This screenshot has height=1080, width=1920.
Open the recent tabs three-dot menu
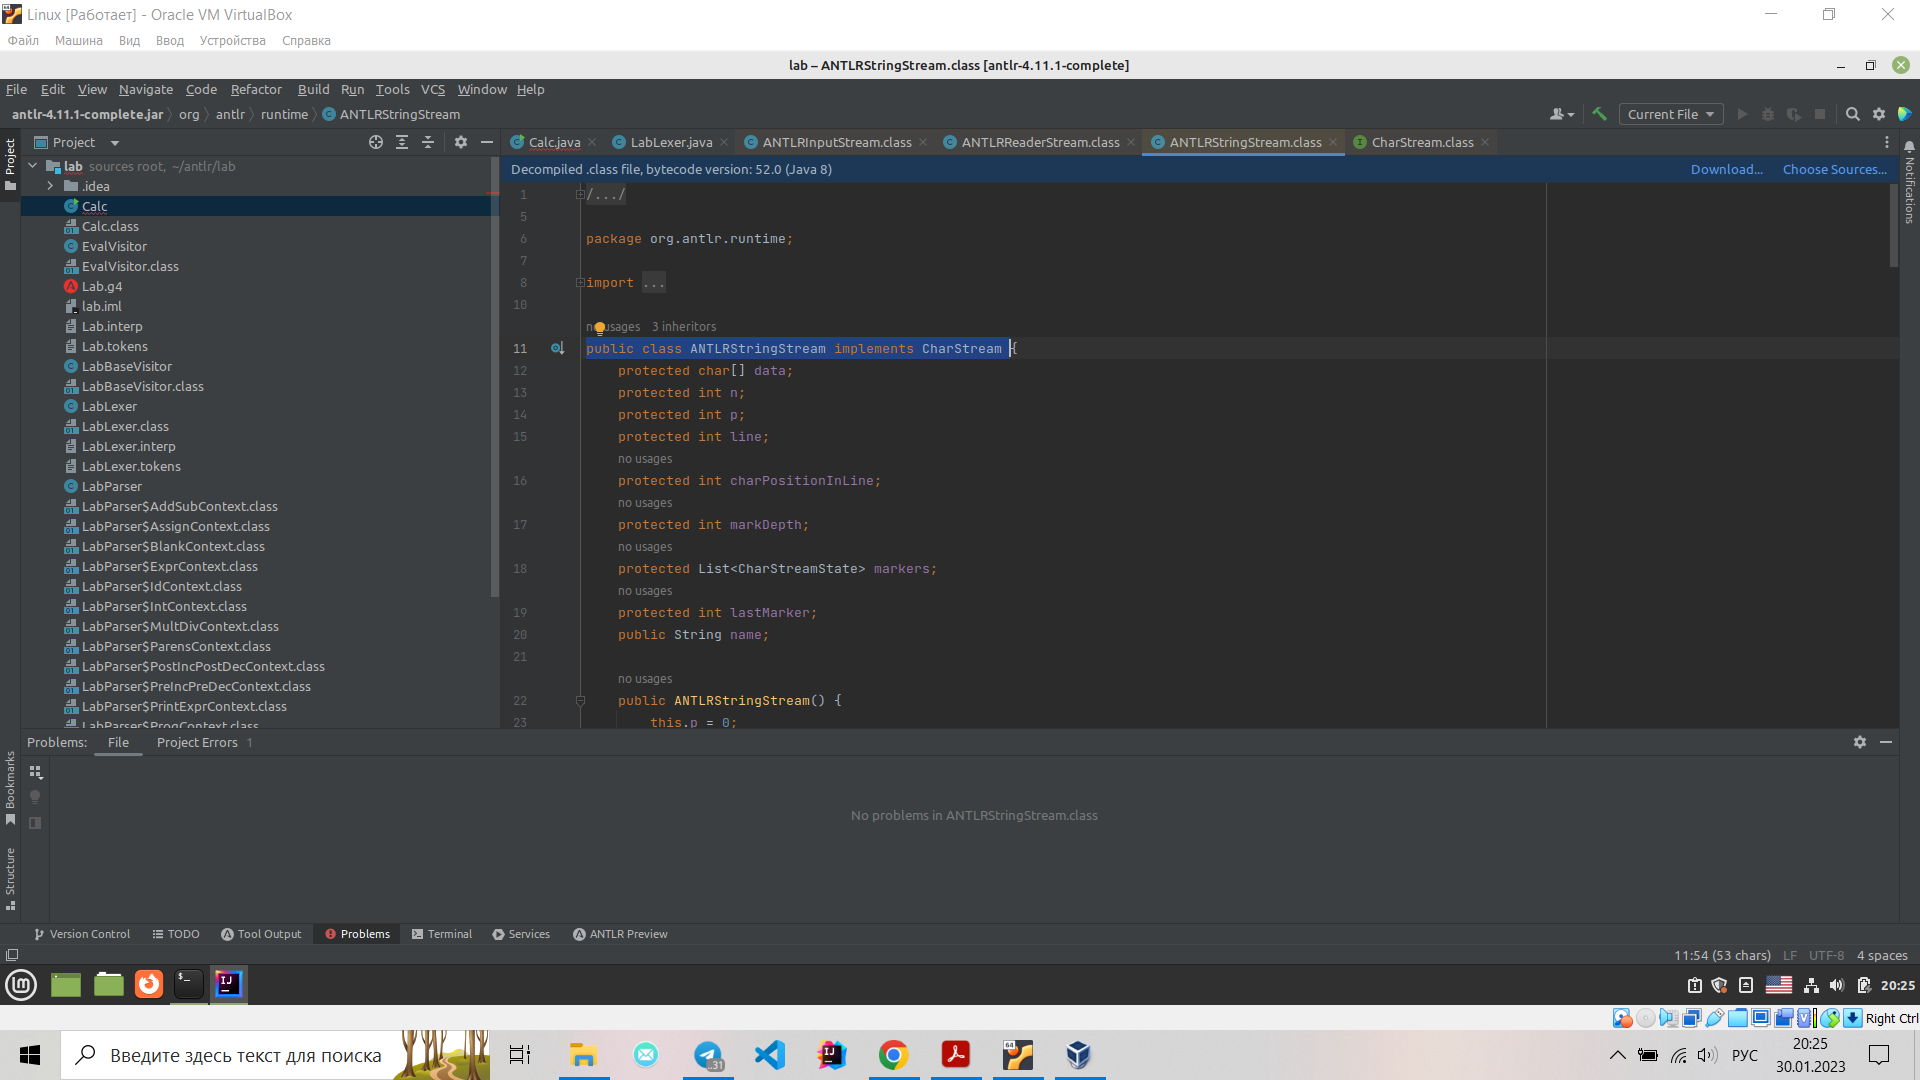pos(1887,142)
